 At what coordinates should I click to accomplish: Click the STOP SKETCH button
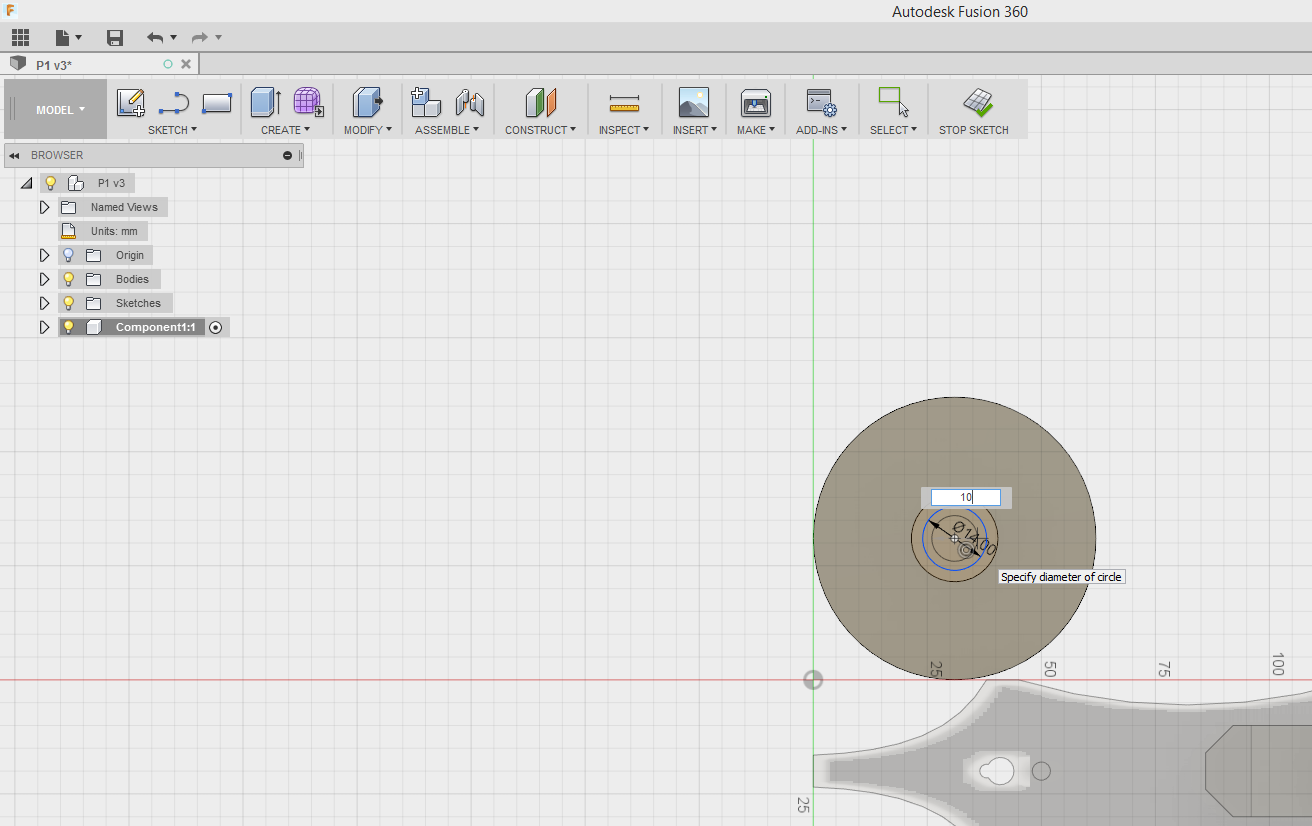tap(974, 110)
